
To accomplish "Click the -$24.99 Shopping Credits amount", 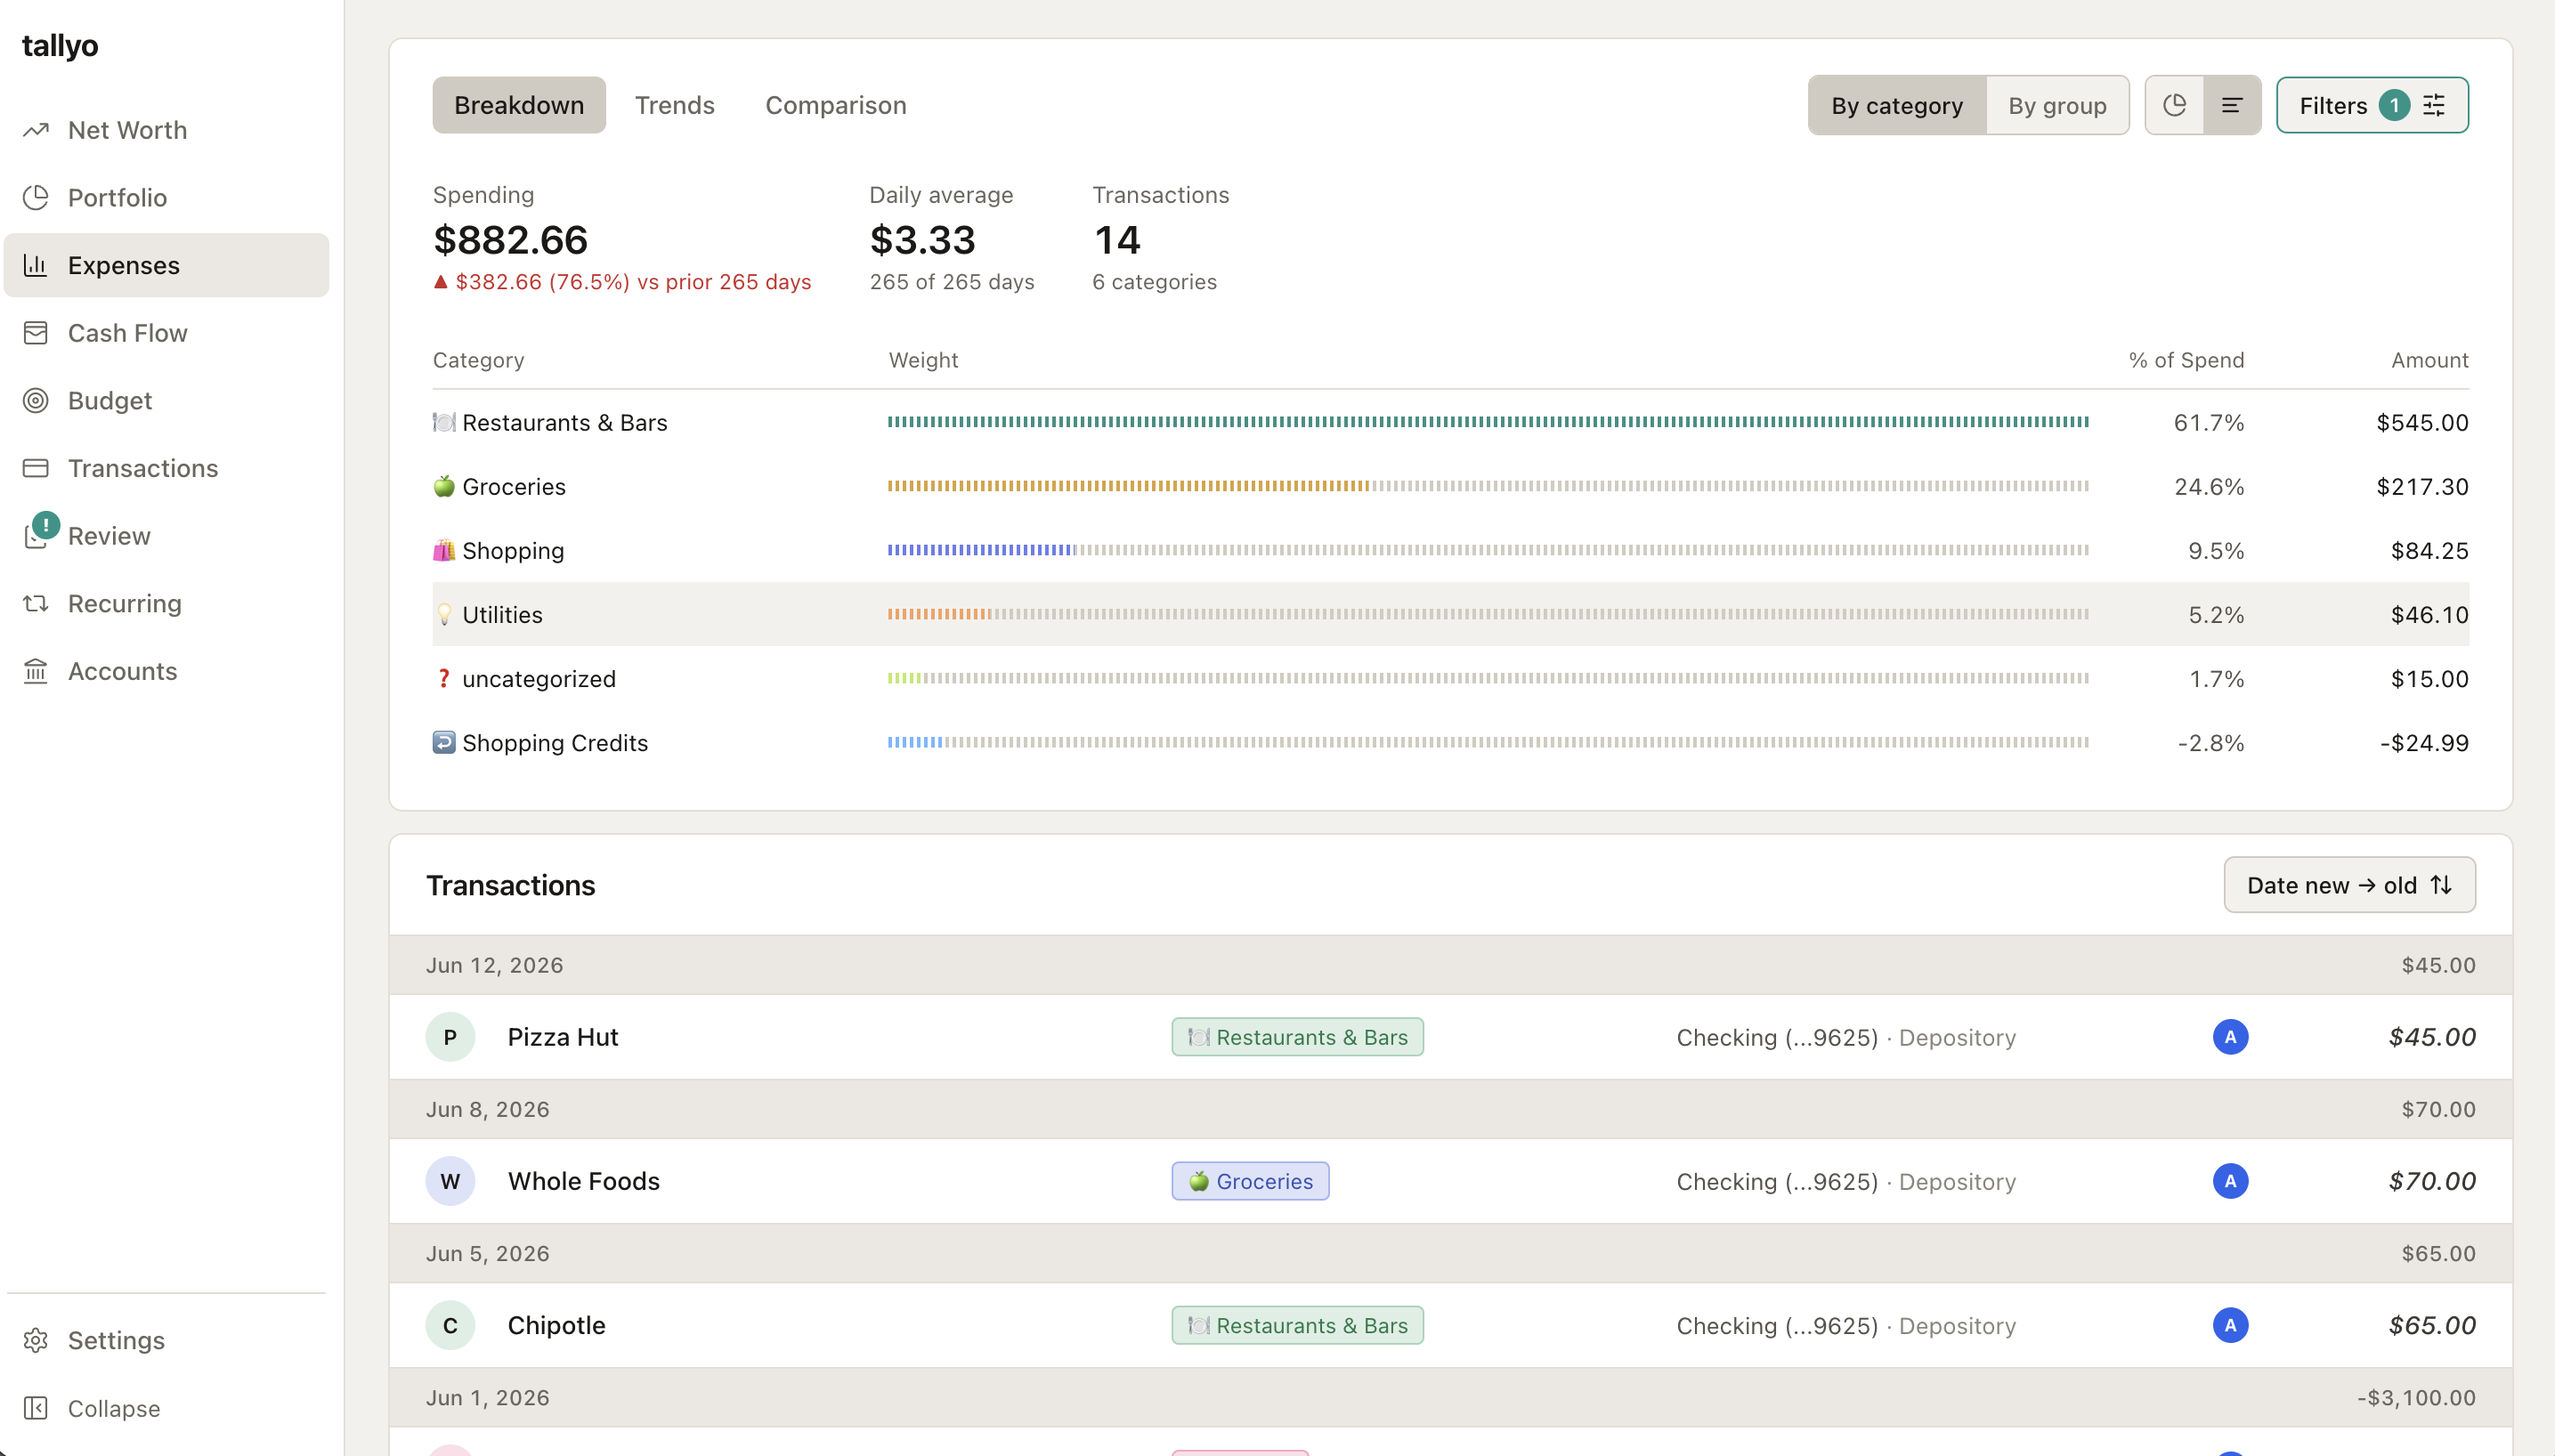I will pos(2424,743).
